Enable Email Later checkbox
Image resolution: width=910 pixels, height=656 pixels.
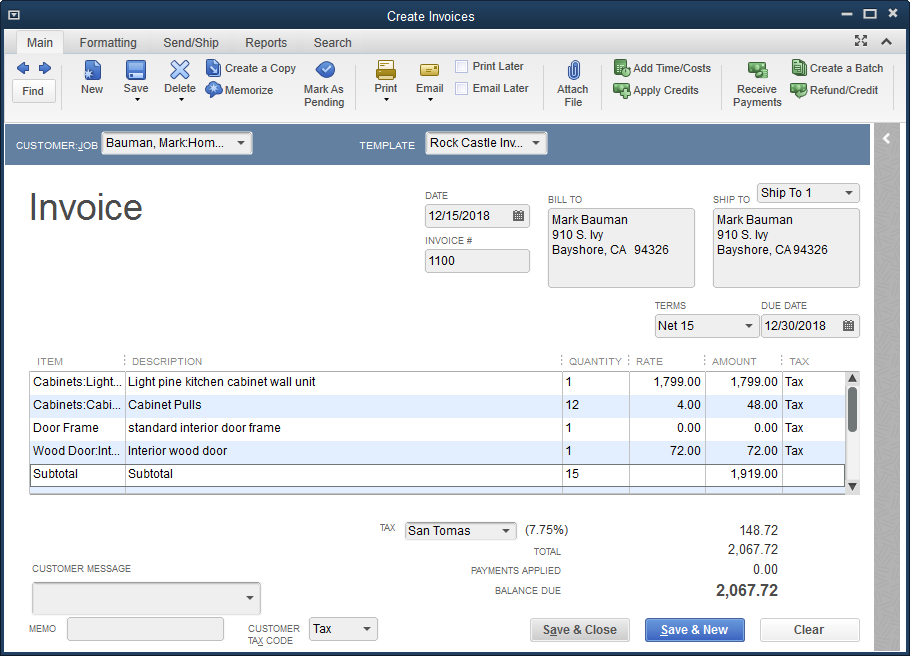tap(461, 88)
